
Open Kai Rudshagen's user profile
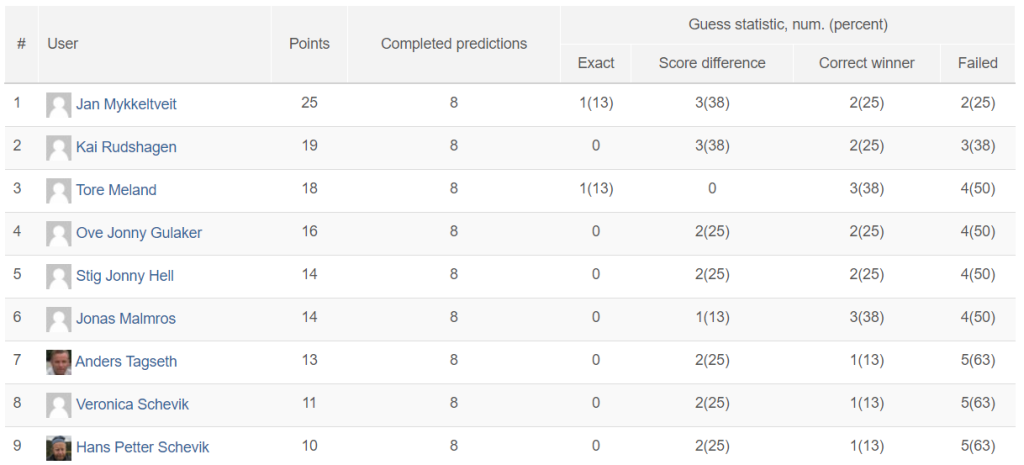[x=126, y=147]
